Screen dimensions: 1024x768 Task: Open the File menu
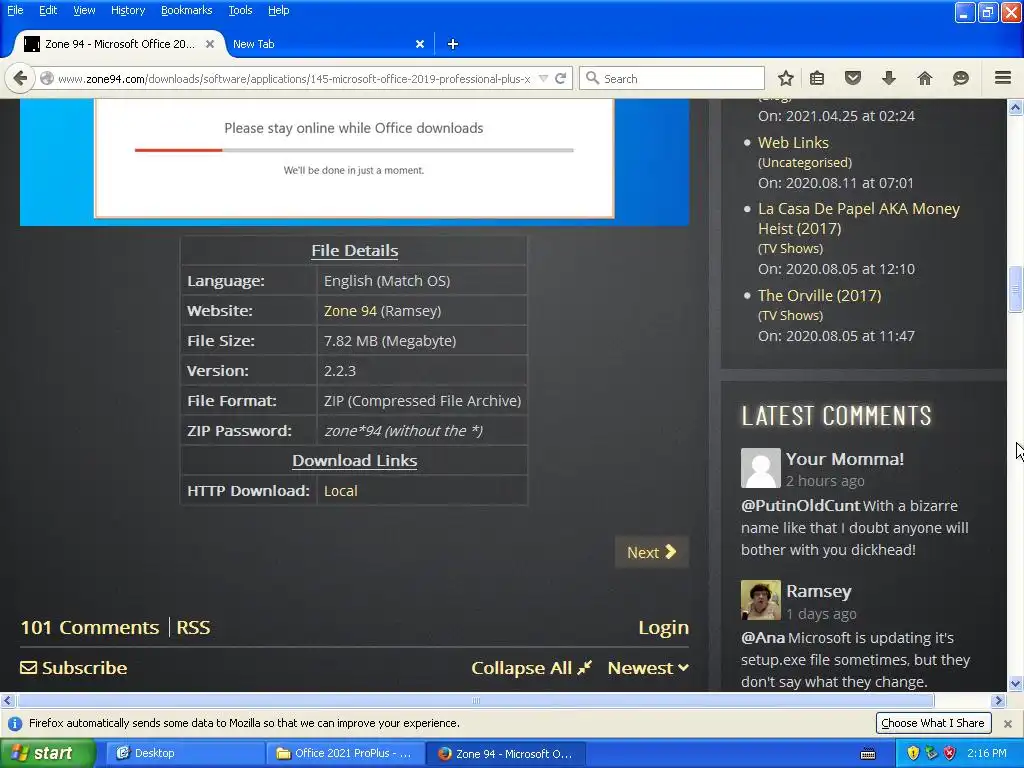15,10
